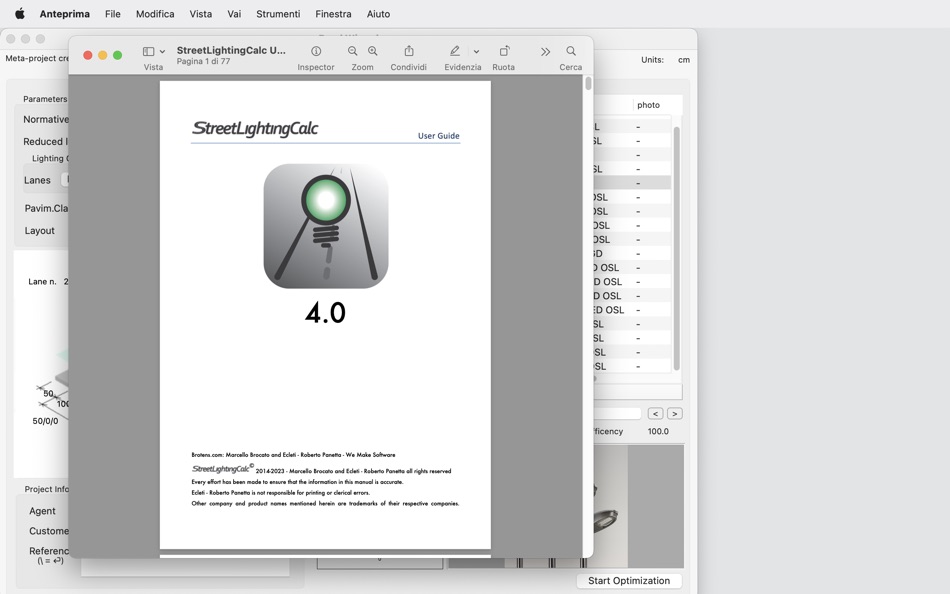This screenshot has height=594, width=950.
Task: Click the Lanes label in Parameters
Action: [37, 180]
